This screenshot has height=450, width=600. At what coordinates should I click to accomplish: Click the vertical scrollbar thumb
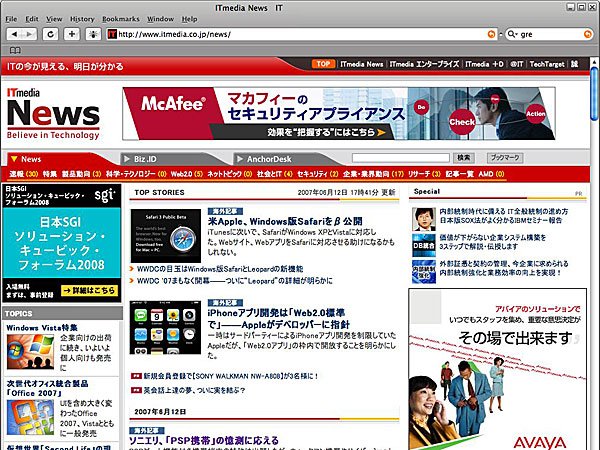[x=594, y=94]
